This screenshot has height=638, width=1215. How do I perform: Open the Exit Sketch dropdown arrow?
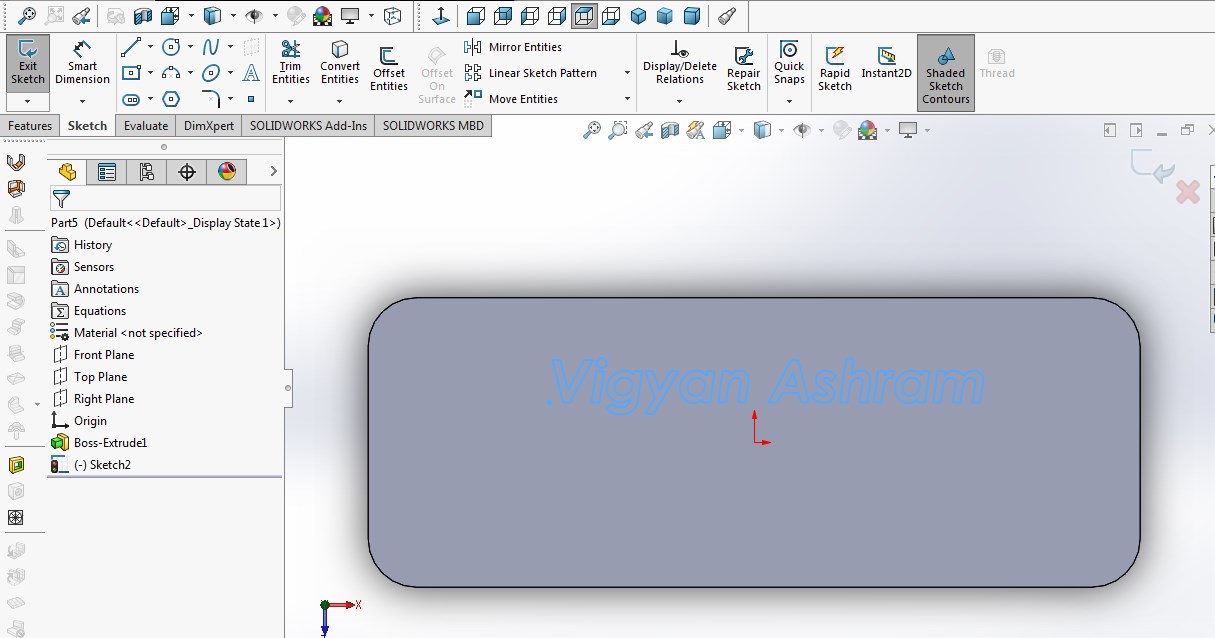(27, 102)
